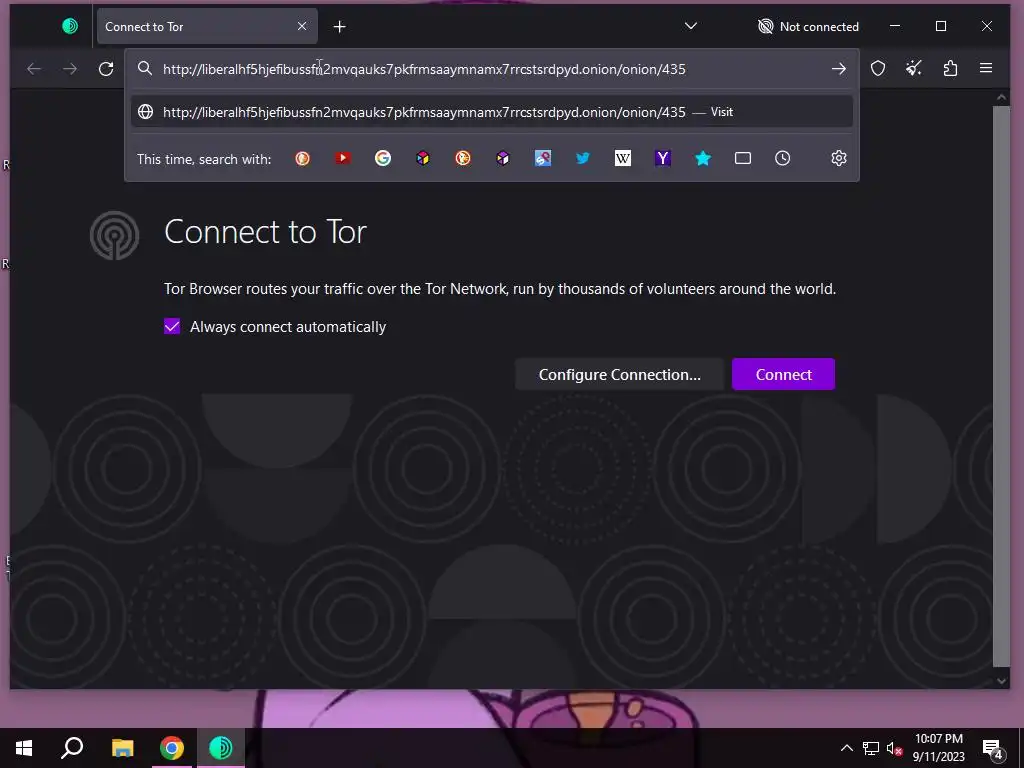The height and width of the screenshot is (768, 1024).
Task: Search in History clock icon
Action: click(x=782, y=158)
